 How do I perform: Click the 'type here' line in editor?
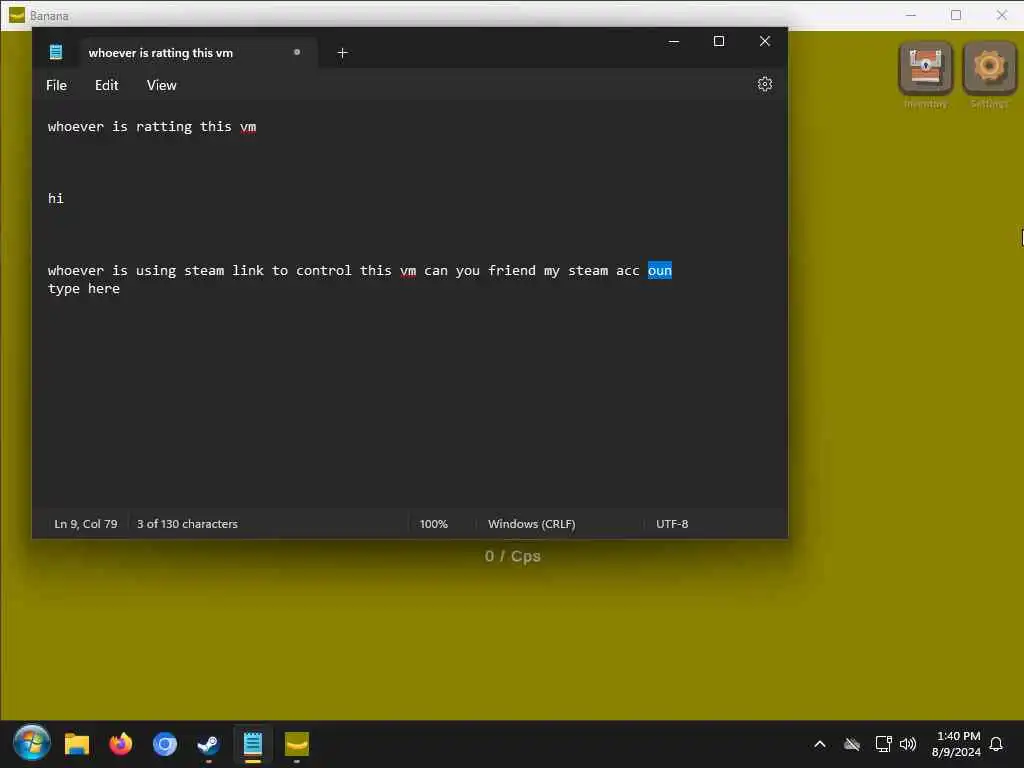(x=84, y=289)
